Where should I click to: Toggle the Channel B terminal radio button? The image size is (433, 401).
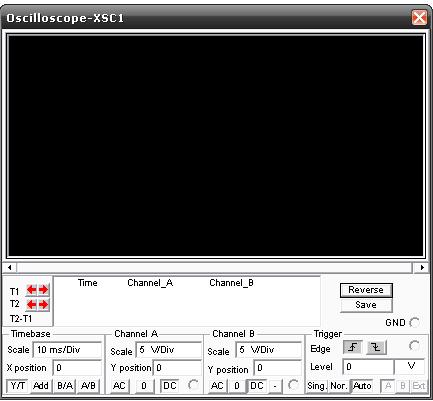tap(293, 385)
